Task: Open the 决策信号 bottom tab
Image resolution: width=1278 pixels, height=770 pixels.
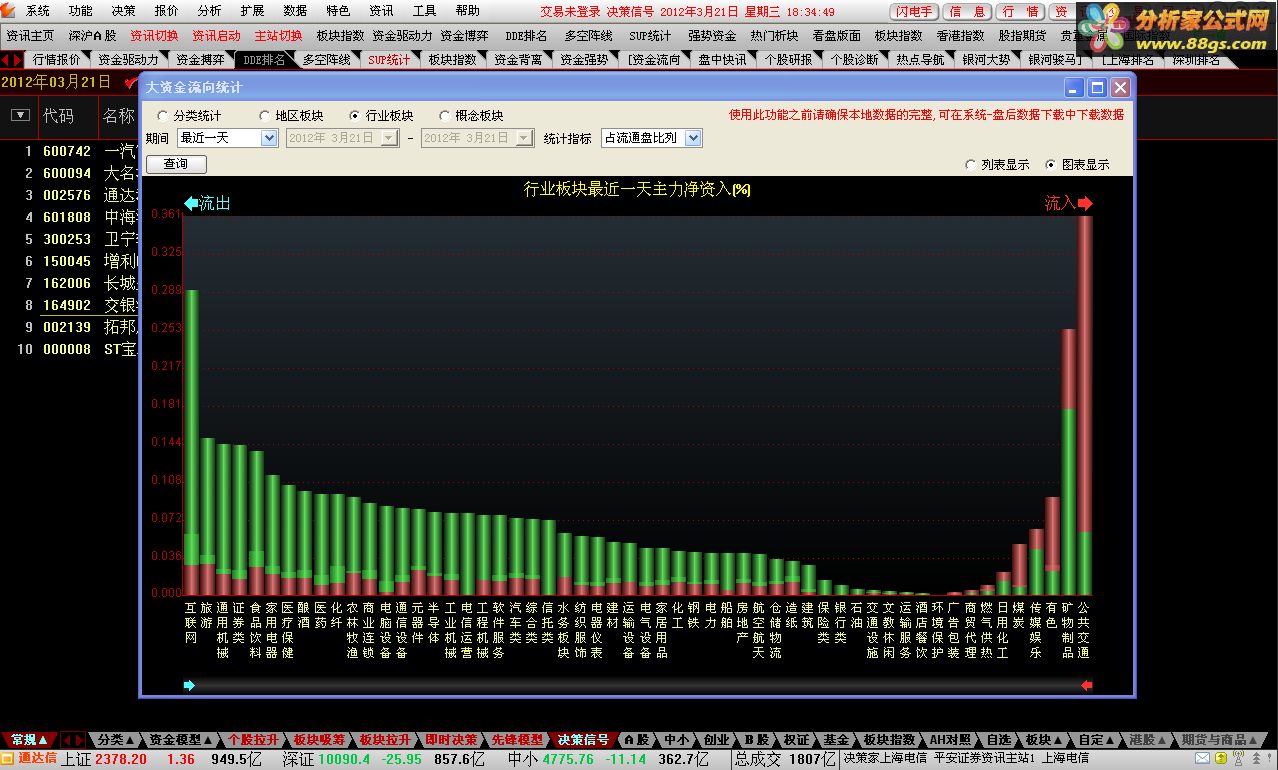Action: pyautogui.click(x=583, y=740)
